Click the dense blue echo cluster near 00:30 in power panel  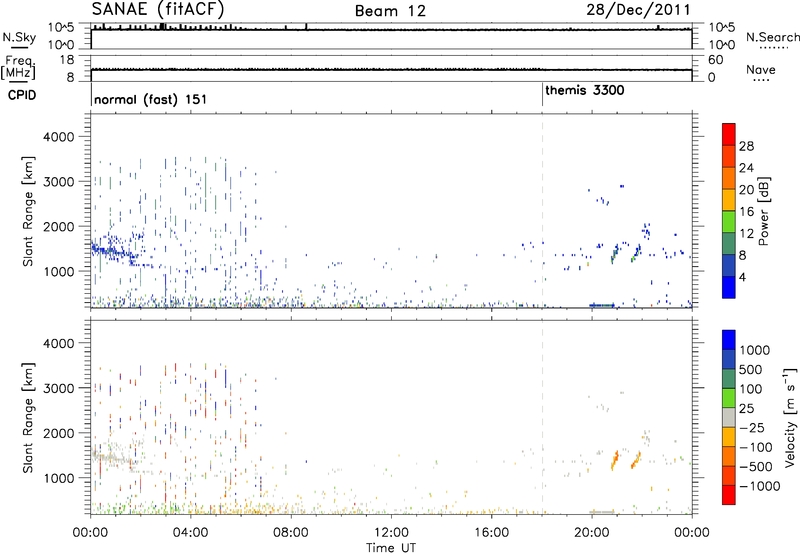click(x=110, y=250)
